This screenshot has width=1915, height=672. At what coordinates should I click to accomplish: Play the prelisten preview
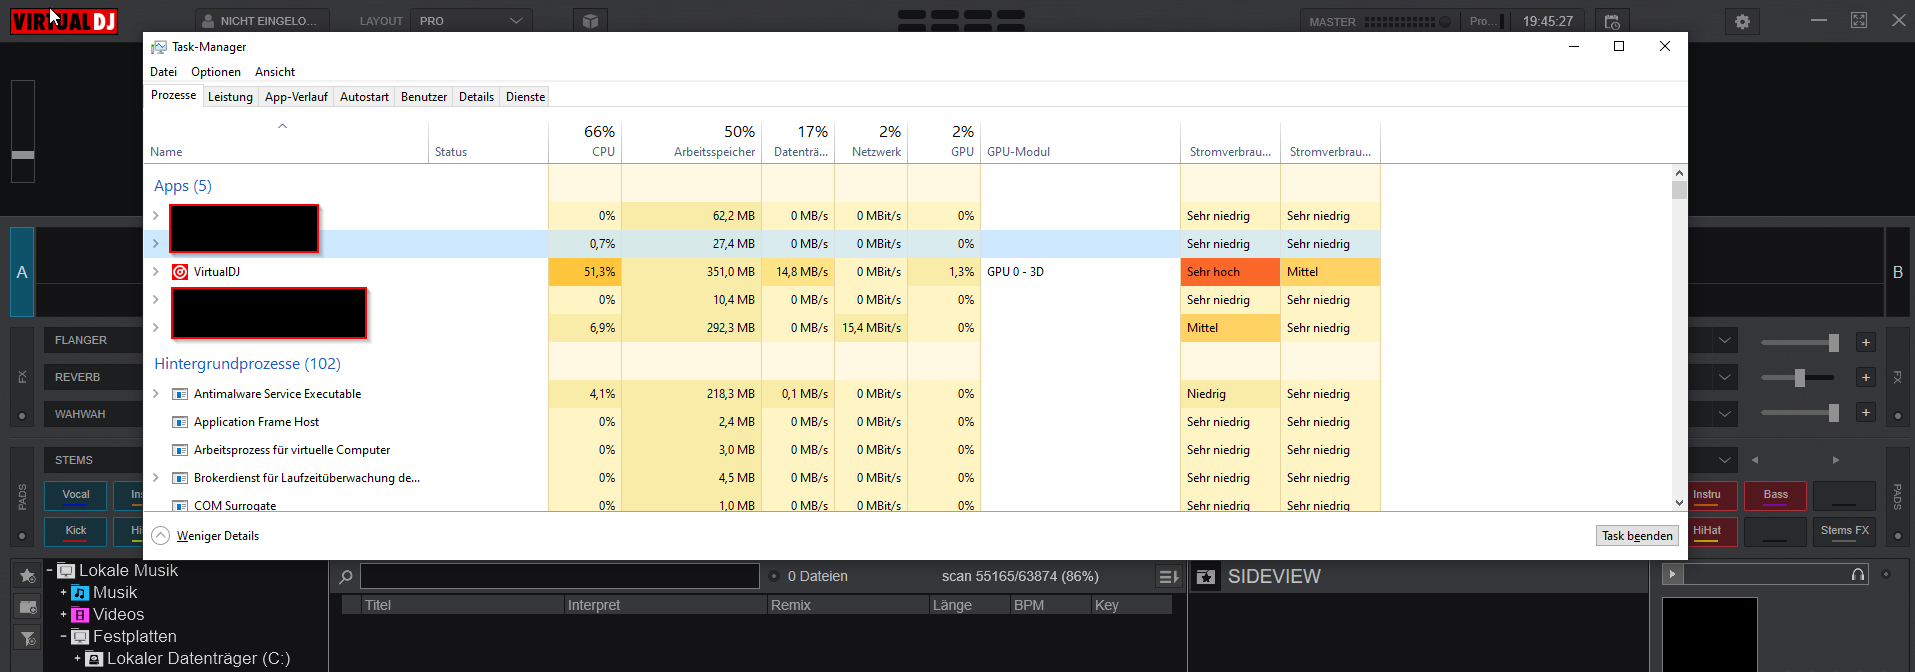[x=1672, y=574]
